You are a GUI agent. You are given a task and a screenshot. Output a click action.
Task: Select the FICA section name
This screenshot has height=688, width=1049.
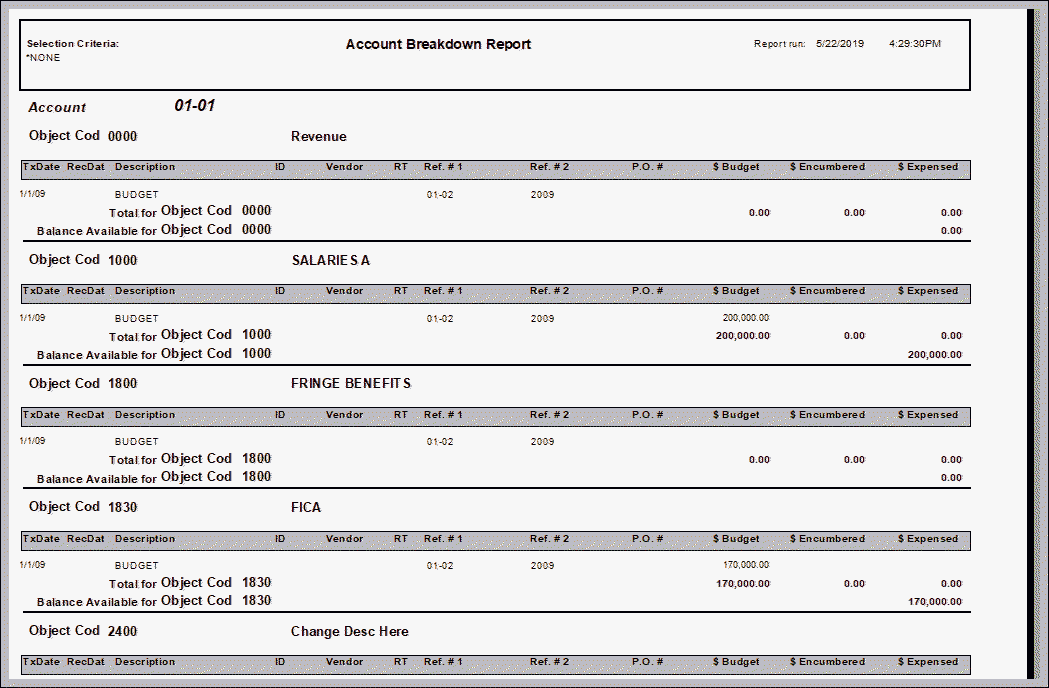(x=306, y=507)
